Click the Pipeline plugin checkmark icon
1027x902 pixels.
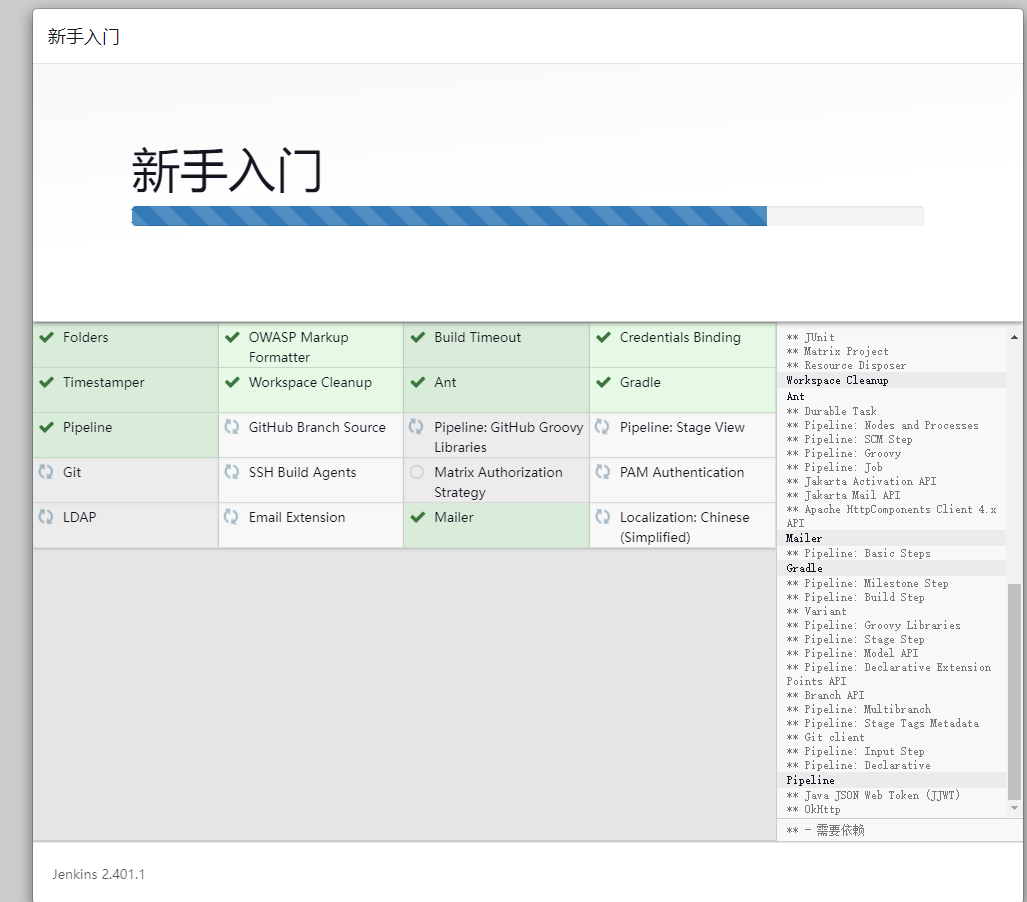click(47, 428)
